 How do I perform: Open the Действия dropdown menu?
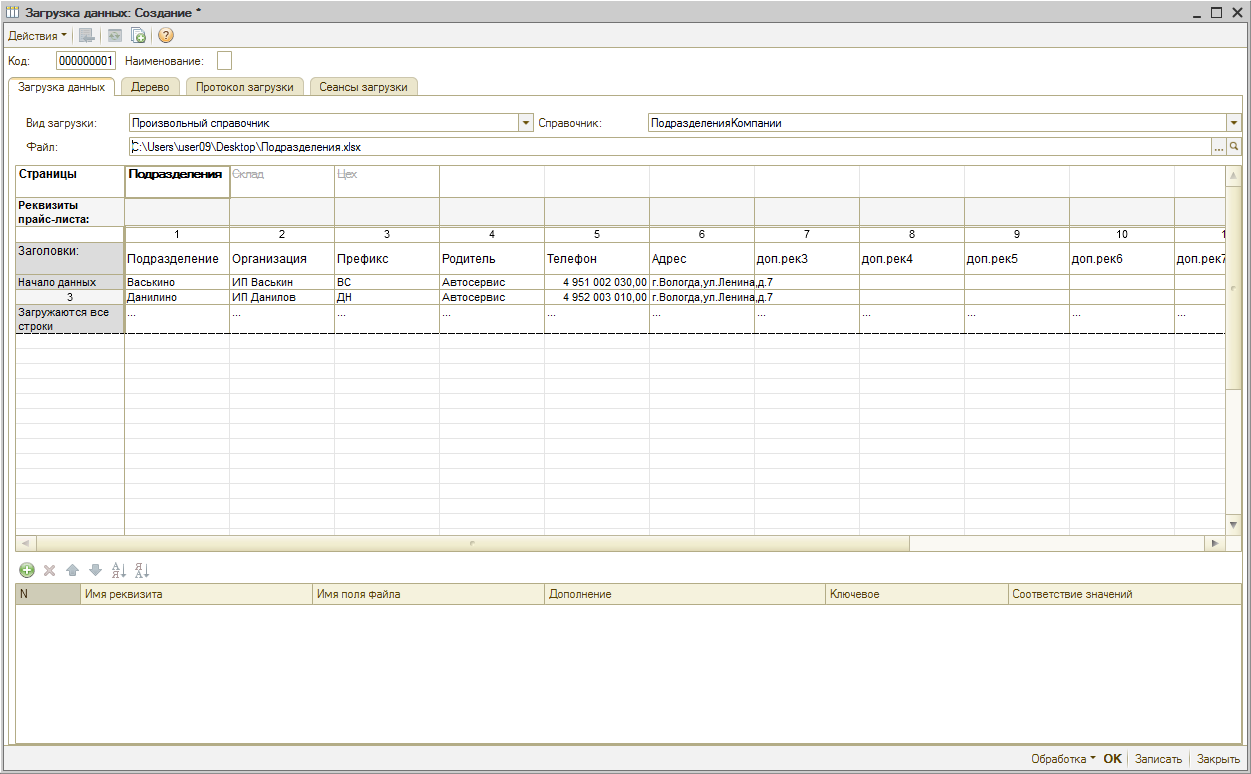click(x=38, y=36)
